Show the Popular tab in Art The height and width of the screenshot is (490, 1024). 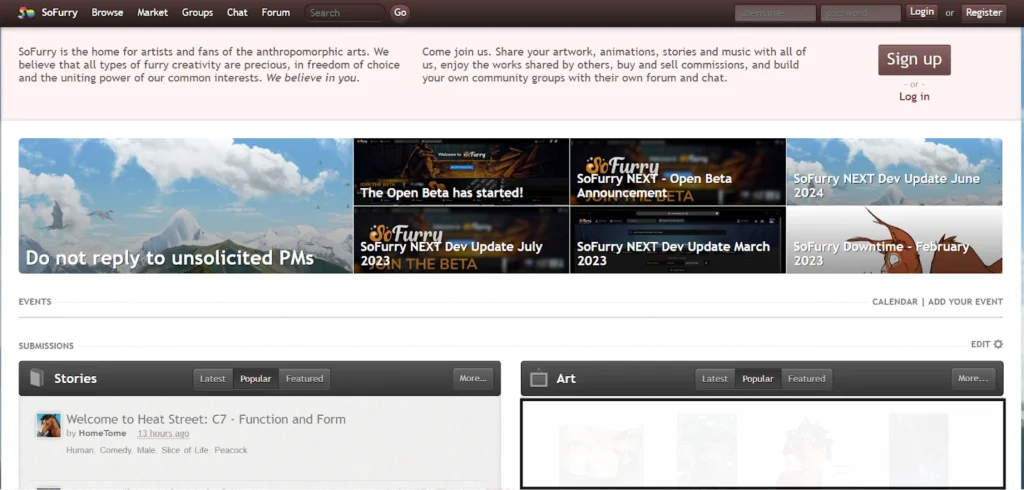[x=757, y=379]
